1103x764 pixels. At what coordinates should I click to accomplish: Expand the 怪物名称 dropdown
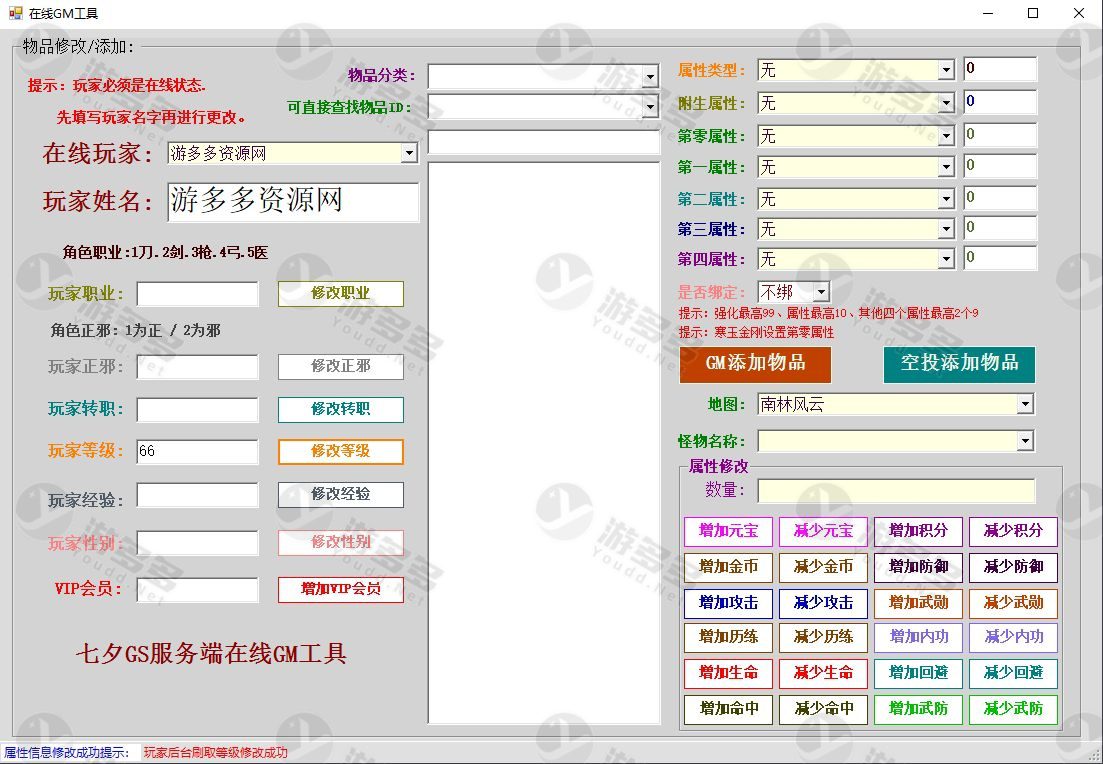1024,441
